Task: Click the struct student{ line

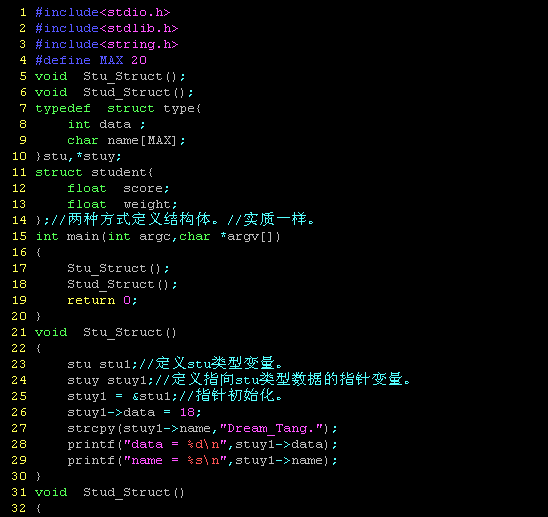Action: pos(94,172)
